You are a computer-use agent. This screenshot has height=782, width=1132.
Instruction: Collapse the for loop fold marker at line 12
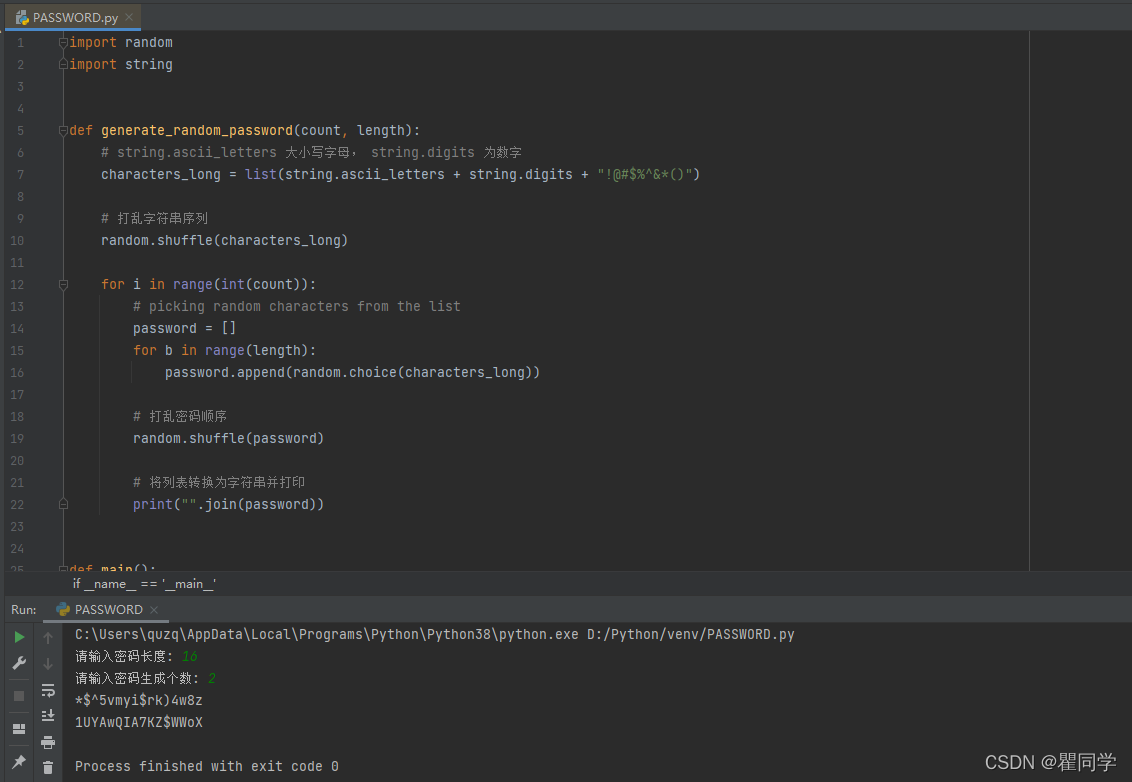tap(64, 284)
